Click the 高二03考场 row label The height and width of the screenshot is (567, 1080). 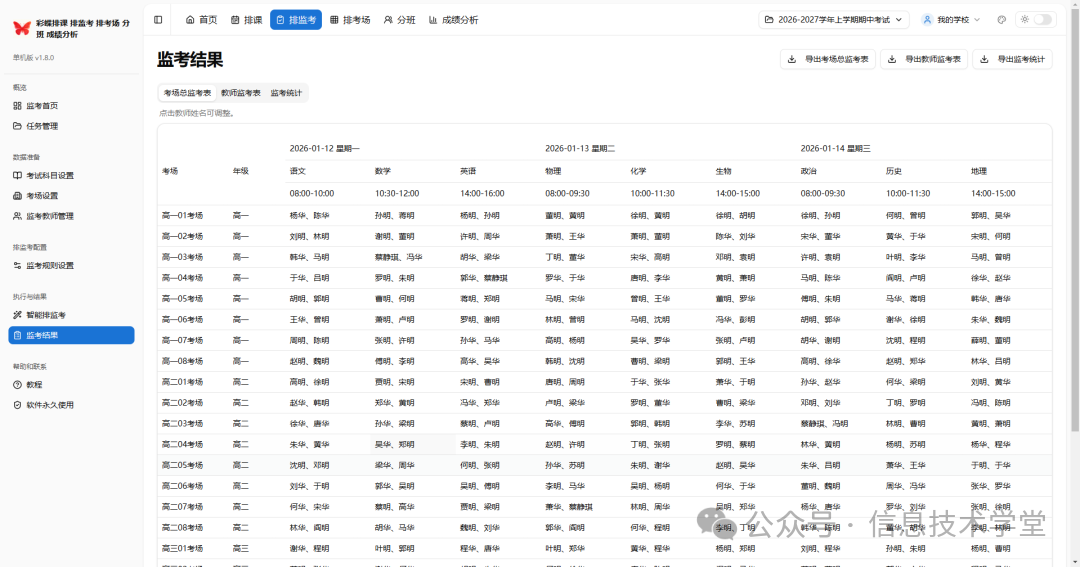point(183,424)
